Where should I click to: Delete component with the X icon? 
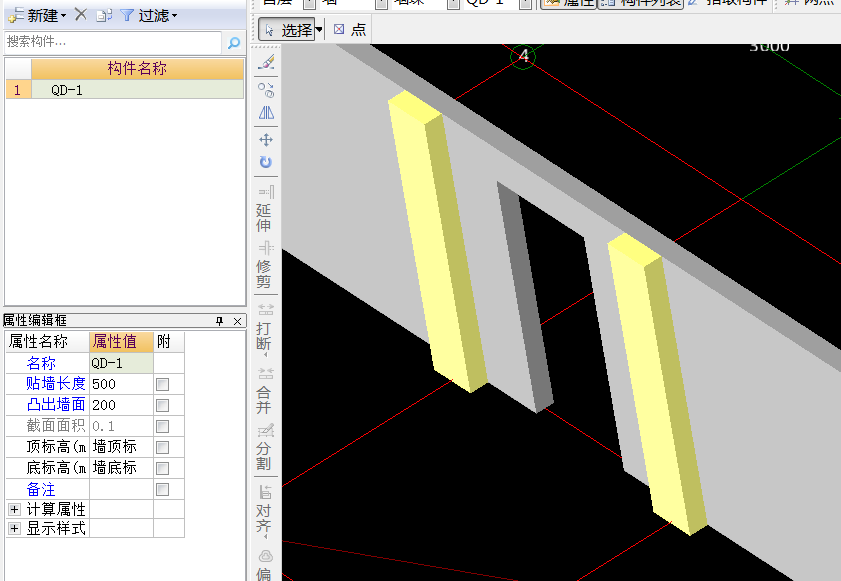[x=81, y=14]
